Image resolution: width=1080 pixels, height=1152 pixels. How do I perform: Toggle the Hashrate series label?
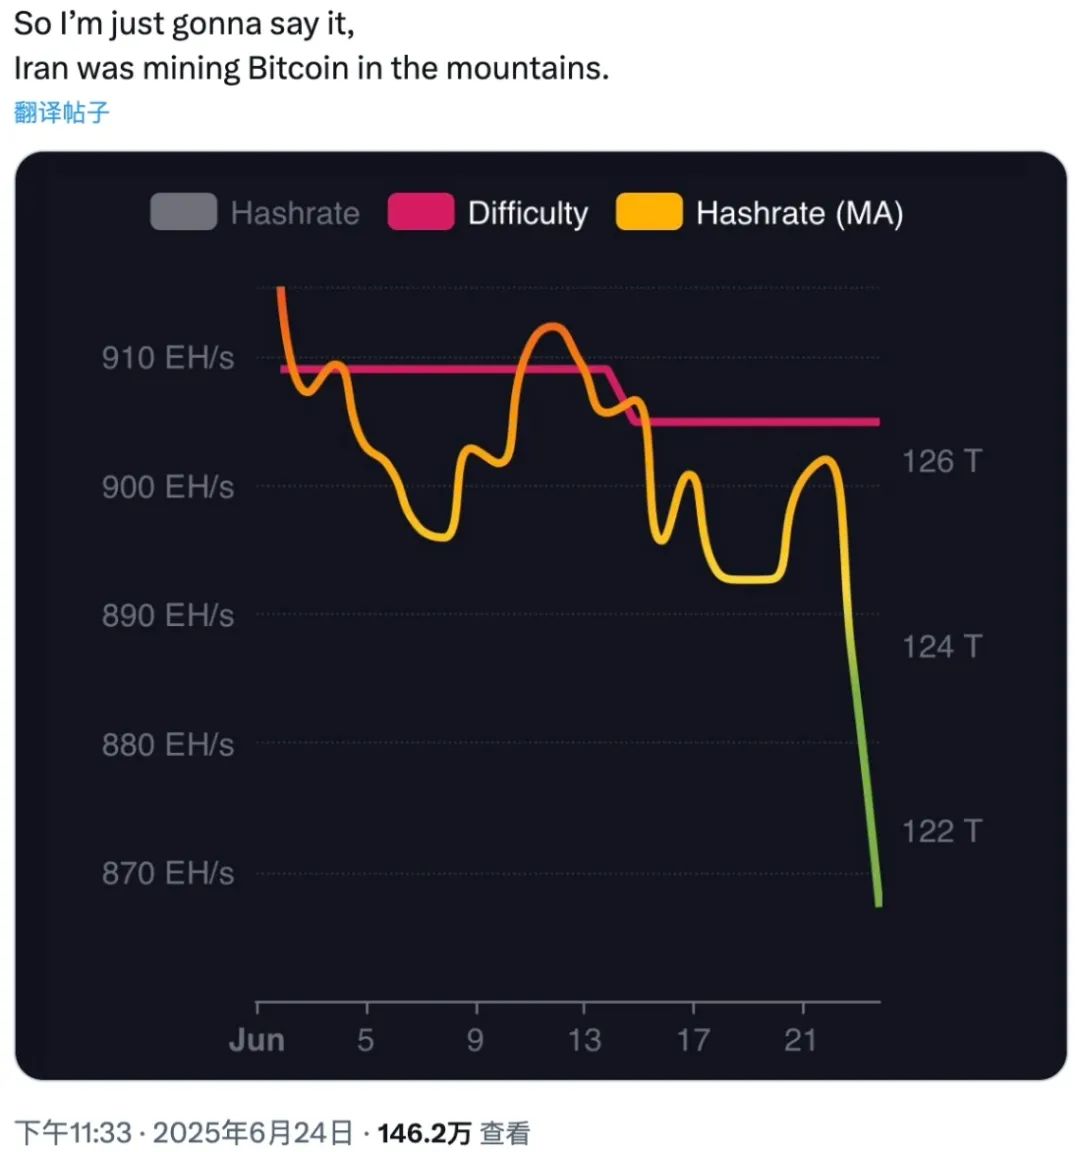pos(295,213)
